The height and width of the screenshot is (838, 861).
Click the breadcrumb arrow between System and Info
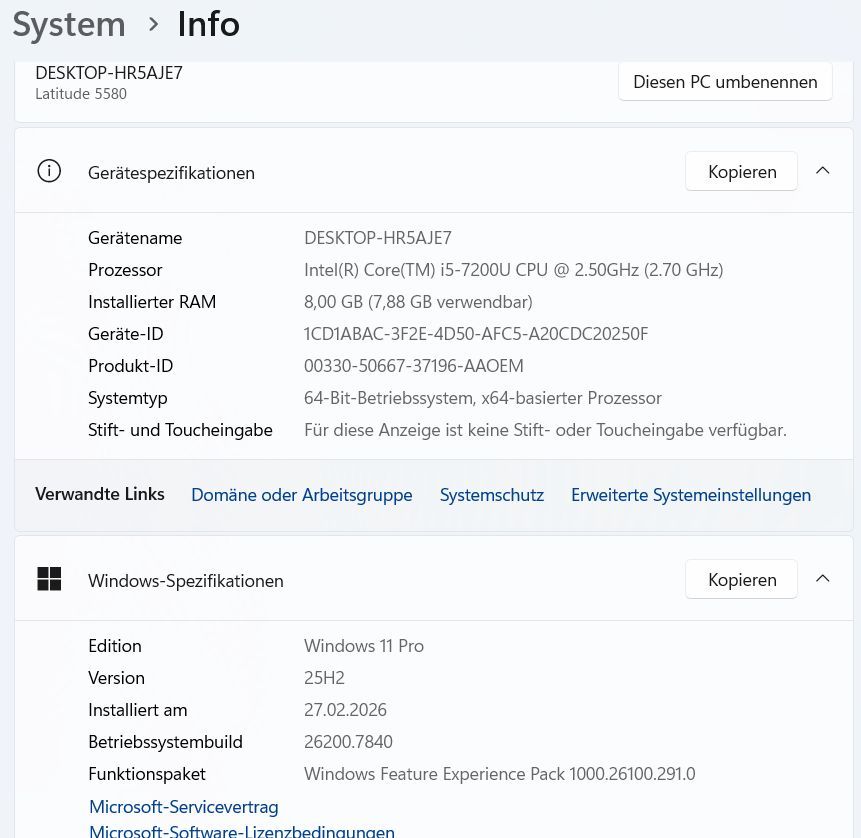point(153,24)
